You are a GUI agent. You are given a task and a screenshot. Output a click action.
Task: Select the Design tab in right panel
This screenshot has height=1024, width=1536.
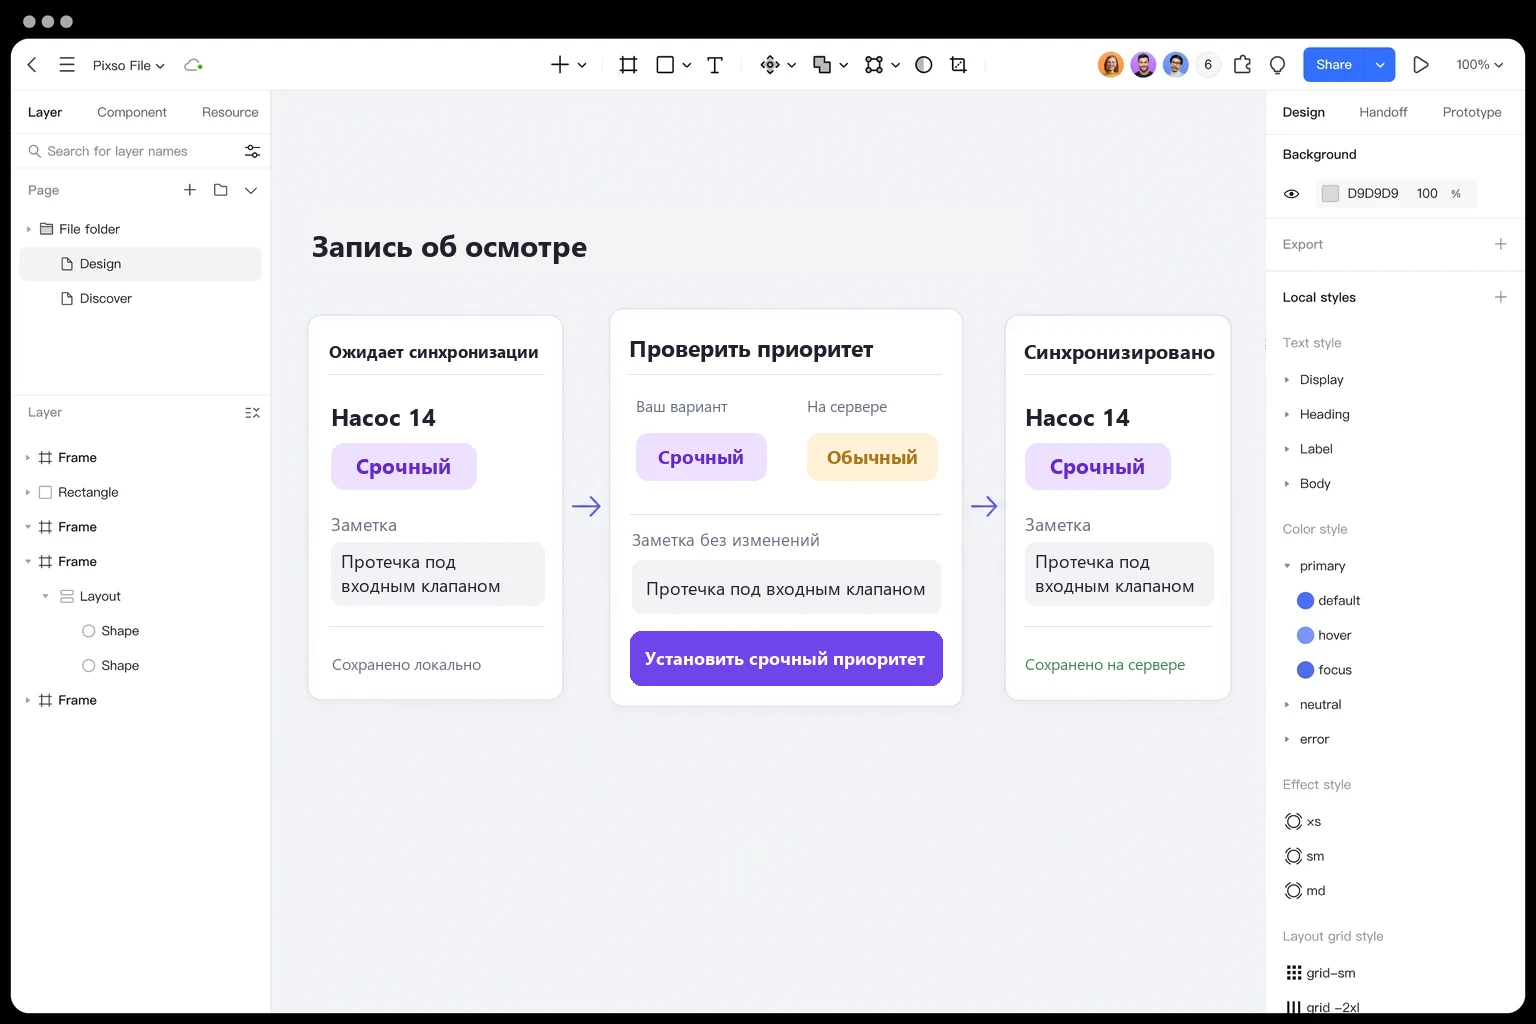click(x=1304, y=112)
